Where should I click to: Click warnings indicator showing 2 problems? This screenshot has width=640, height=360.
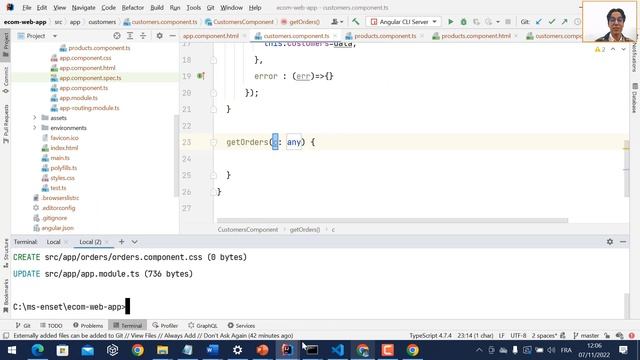tap(600, 49)
